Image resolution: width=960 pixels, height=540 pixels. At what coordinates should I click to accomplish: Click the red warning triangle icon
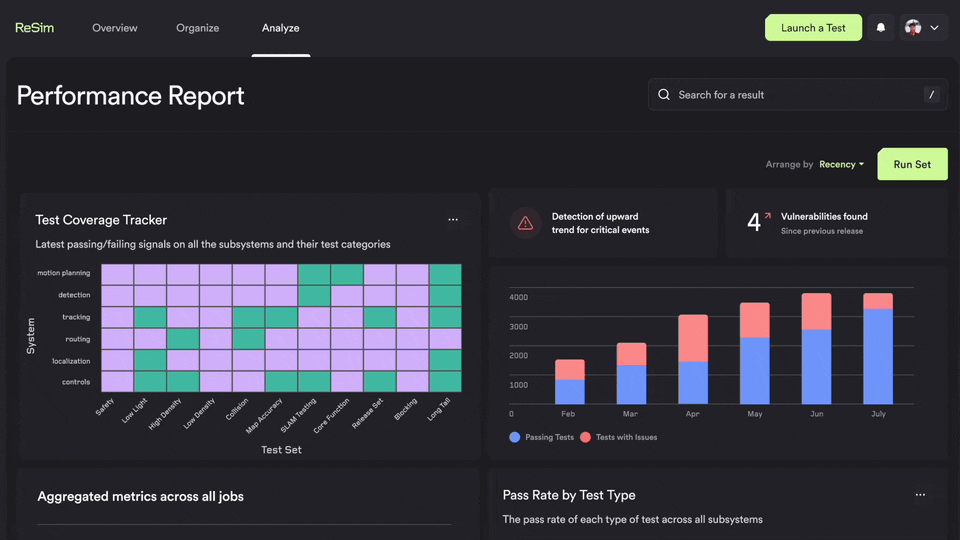(x=525, y=223)
